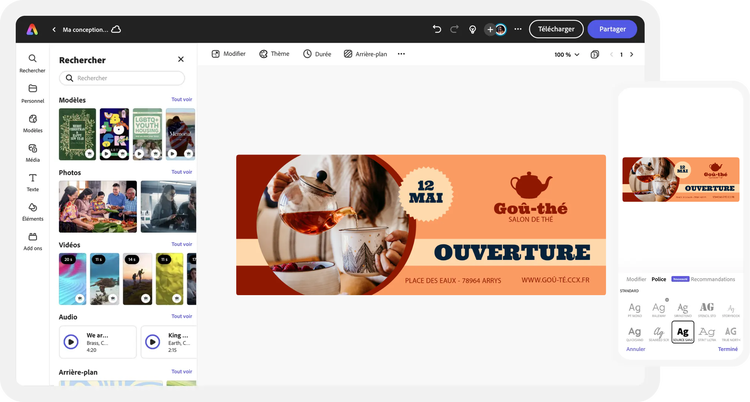Viewport: 750px width, 402px height.
Task: Open Éléments in the left sidebar
Action: coord(33,212)
